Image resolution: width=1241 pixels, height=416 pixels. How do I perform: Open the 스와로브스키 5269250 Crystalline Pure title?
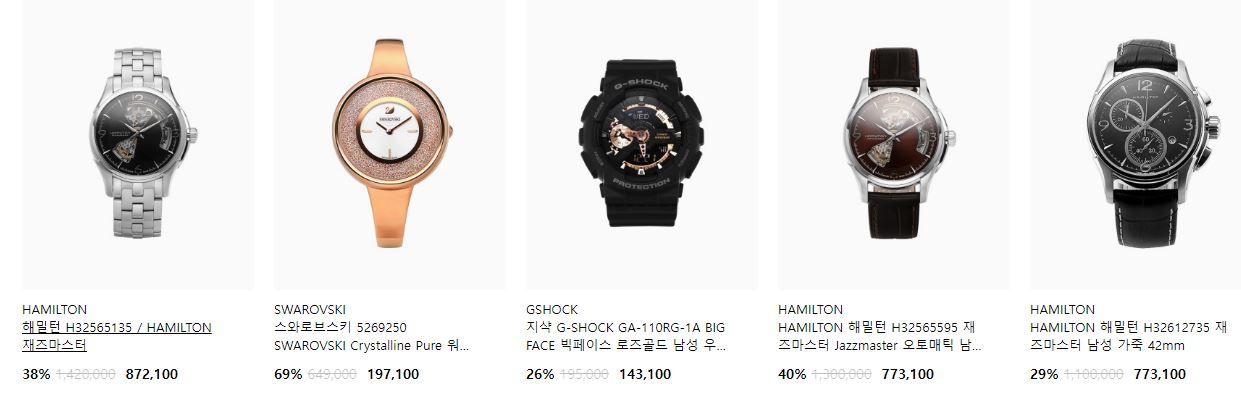(371, 337)
